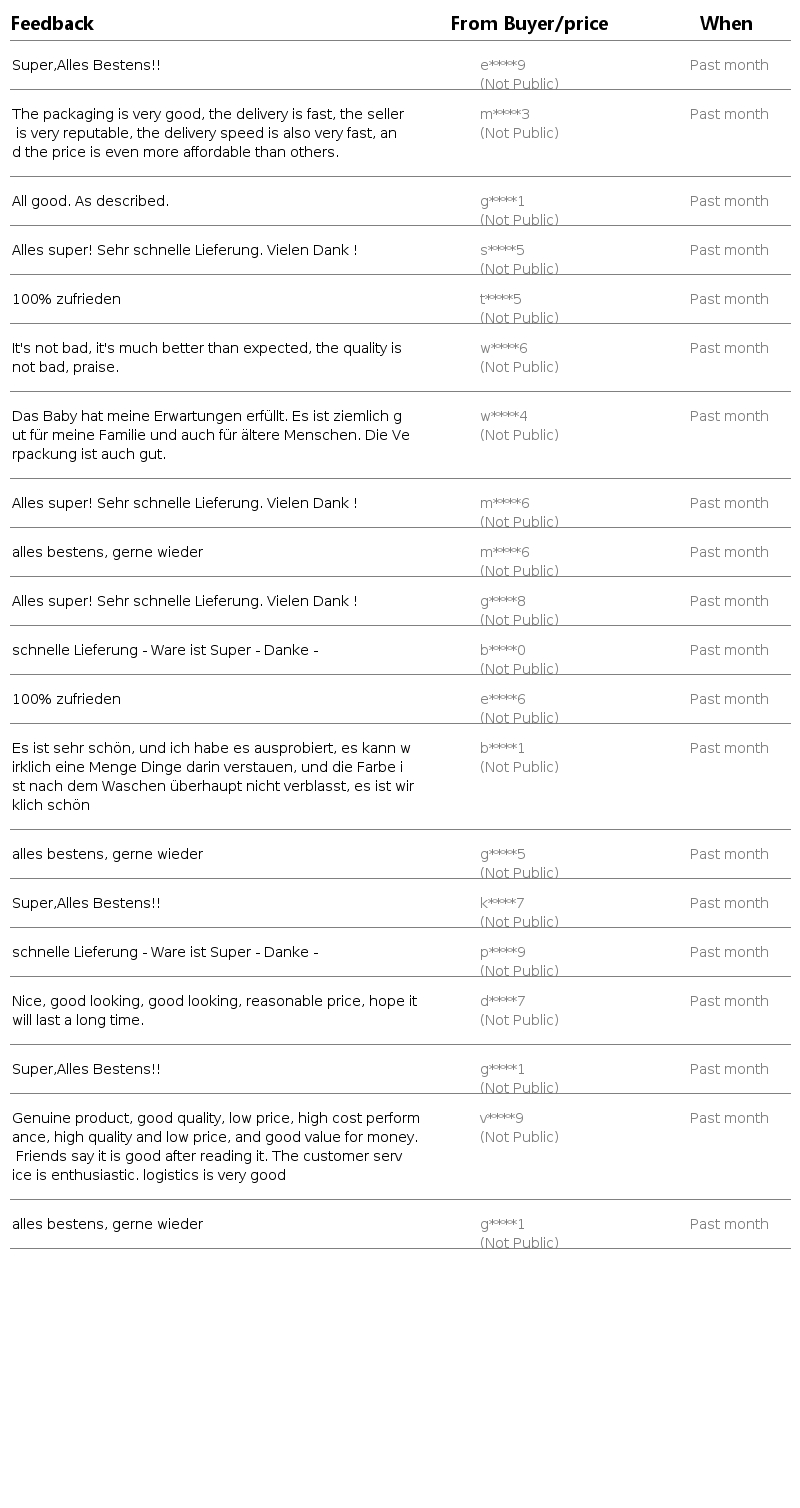Click the When column header
Image resolution: width=800 pixels, height=1508 pixels.
click(726, 24)
